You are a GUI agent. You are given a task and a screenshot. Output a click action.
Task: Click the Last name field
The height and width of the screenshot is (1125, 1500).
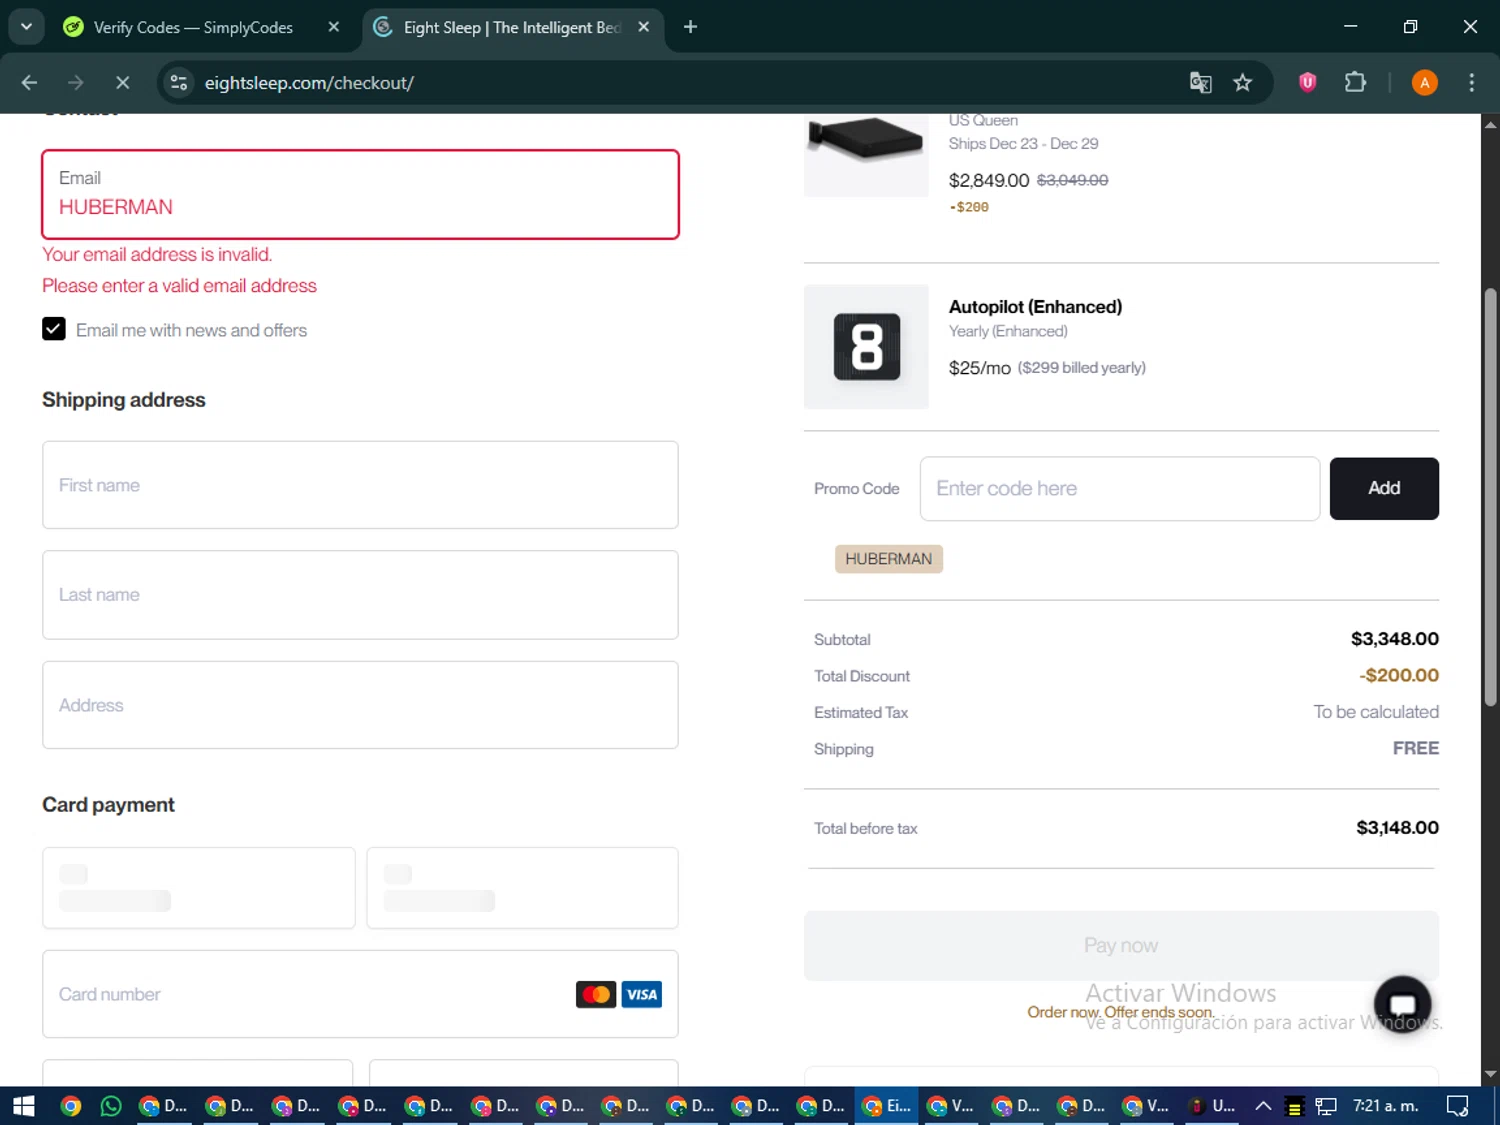[x=360, y=595]
